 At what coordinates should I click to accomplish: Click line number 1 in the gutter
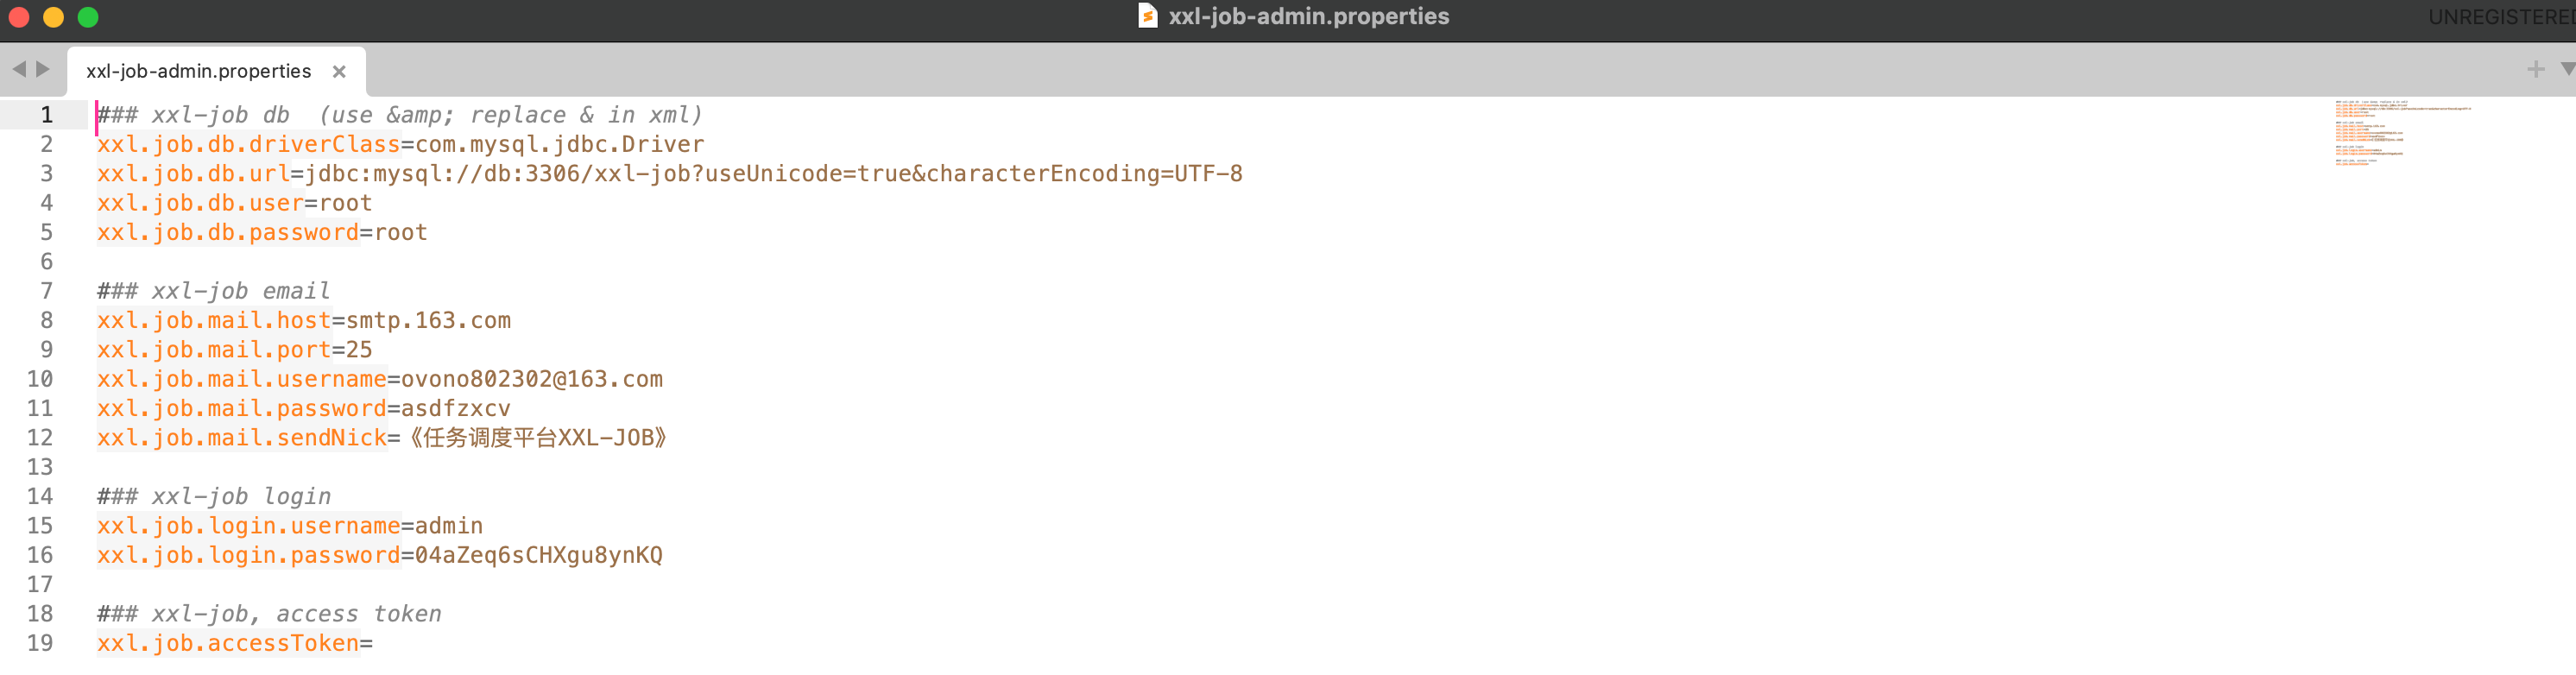(x=46, y=115)
